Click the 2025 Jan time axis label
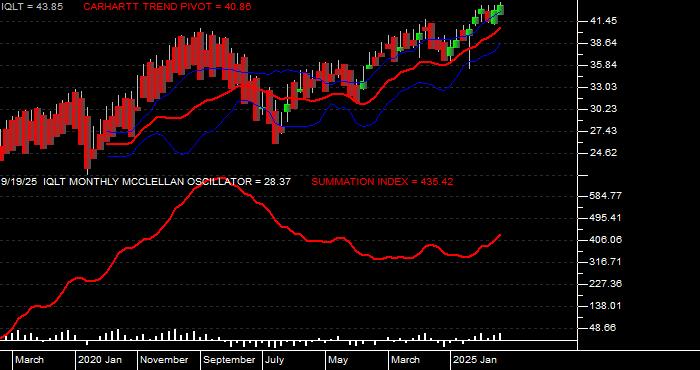 coord(475,360)
